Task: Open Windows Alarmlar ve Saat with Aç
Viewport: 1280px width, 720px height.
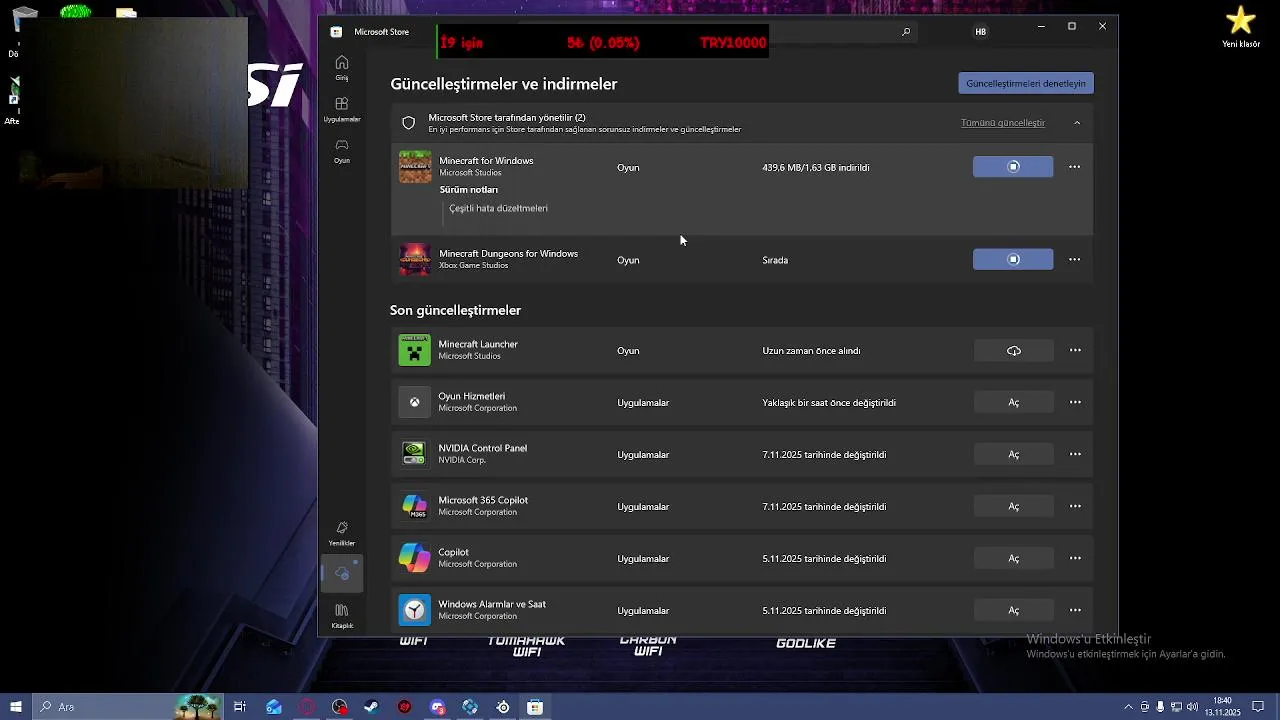Action: tap(1013, 611)
